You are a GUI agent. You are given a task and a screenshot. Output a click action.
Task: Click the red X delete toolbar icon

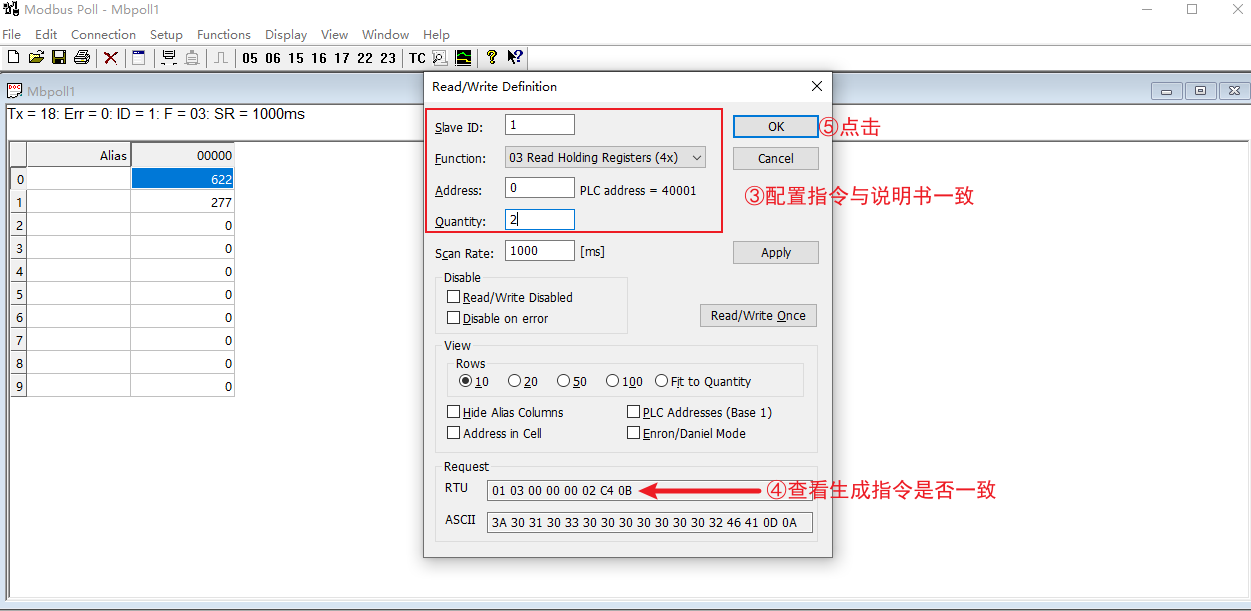point(111,58)
